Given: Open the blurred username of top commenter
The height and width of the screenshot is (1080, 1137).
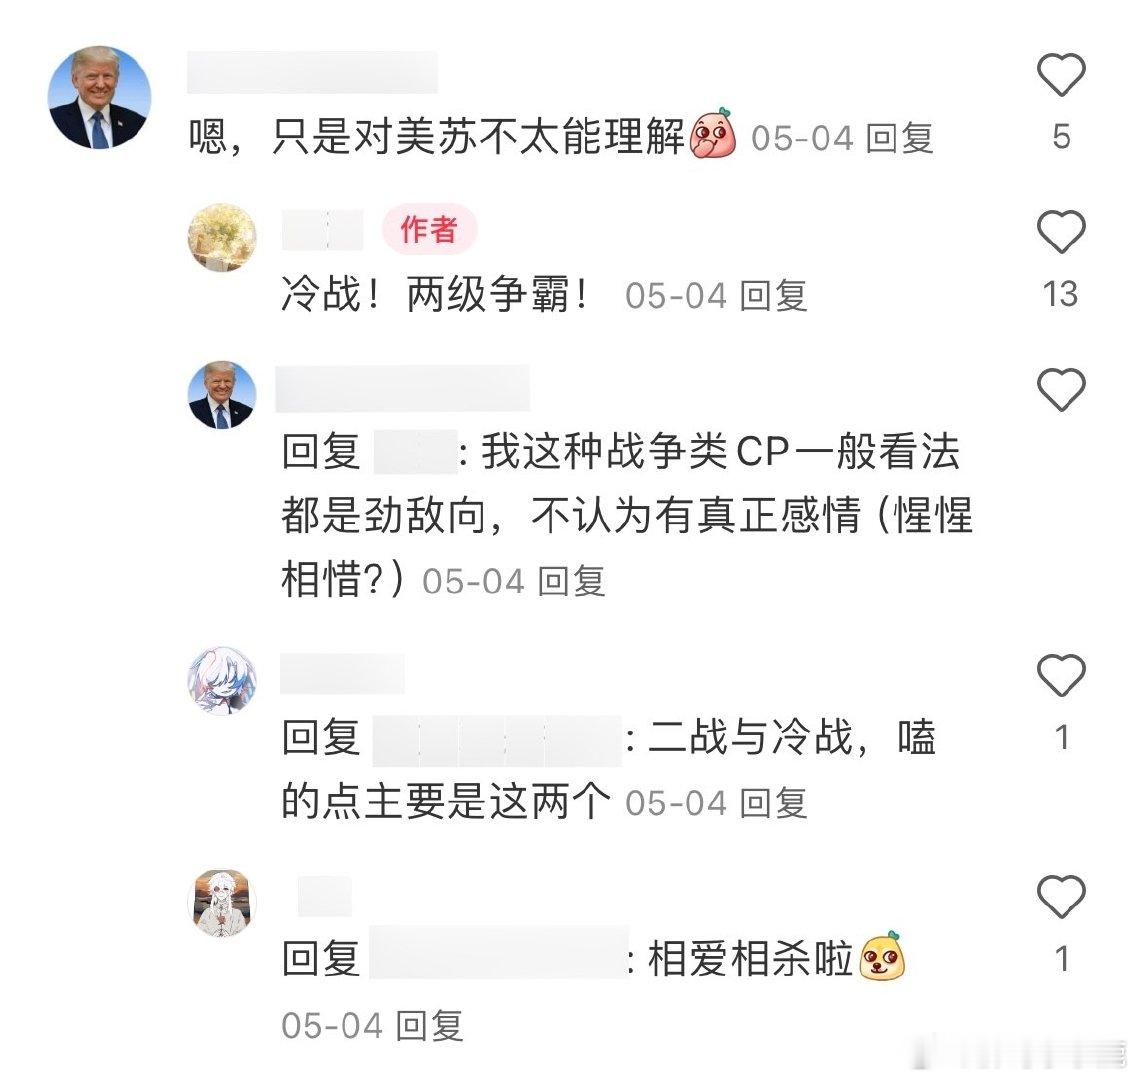Looking at the screenshot, I should pyautogui.click(x=313, y=72).
